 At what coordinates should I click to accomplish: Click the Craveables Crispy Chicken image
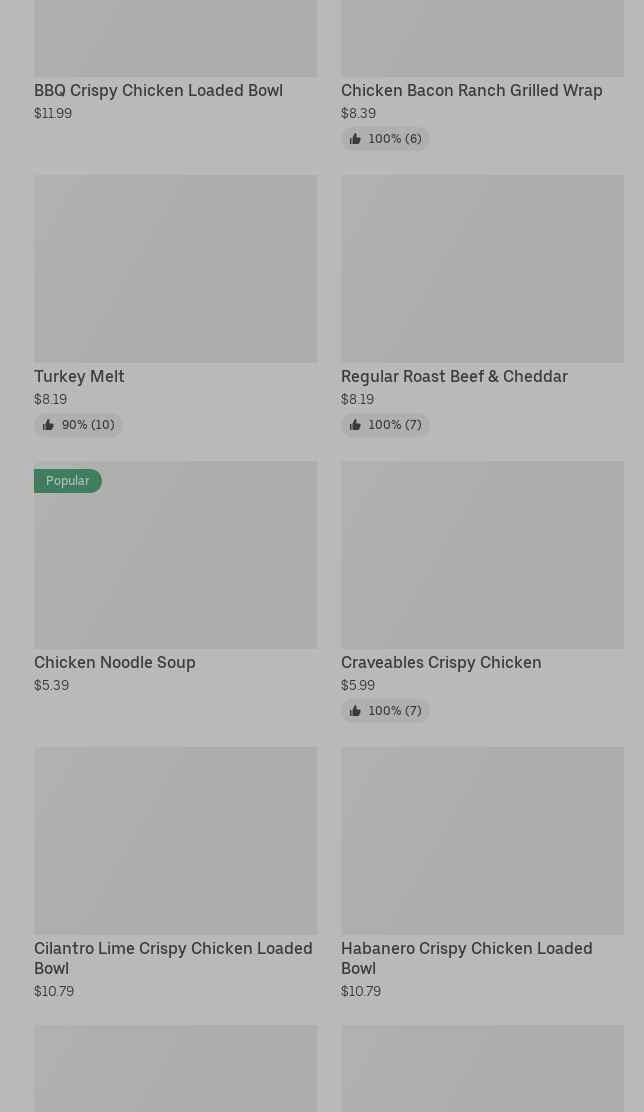click(x=482, y=554)
